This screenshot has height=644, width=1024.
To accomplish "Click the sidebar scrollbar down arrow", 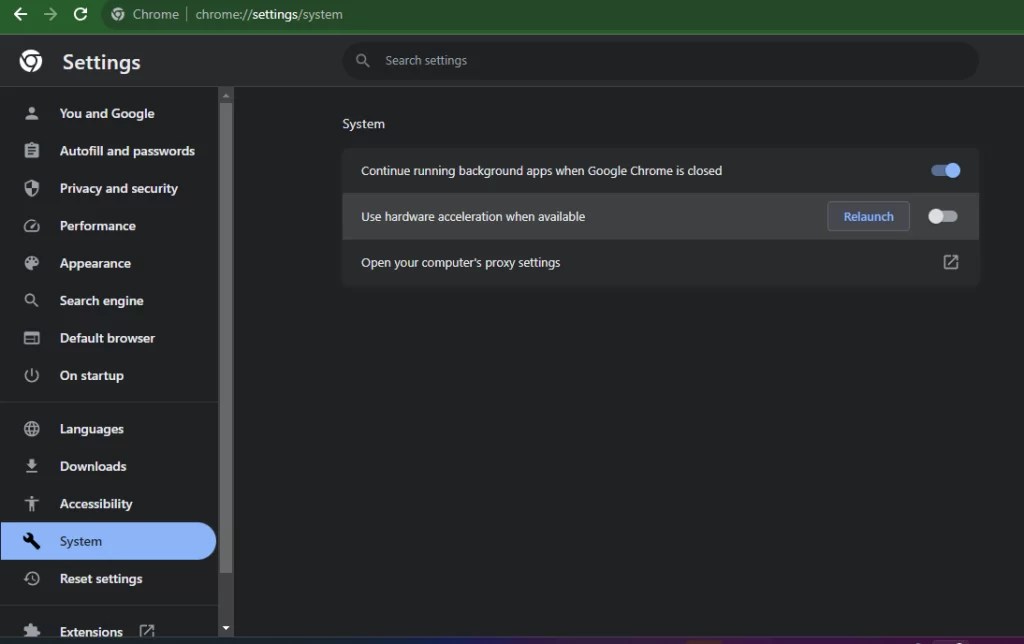I will pyautogui.click(x=227, y=628).
